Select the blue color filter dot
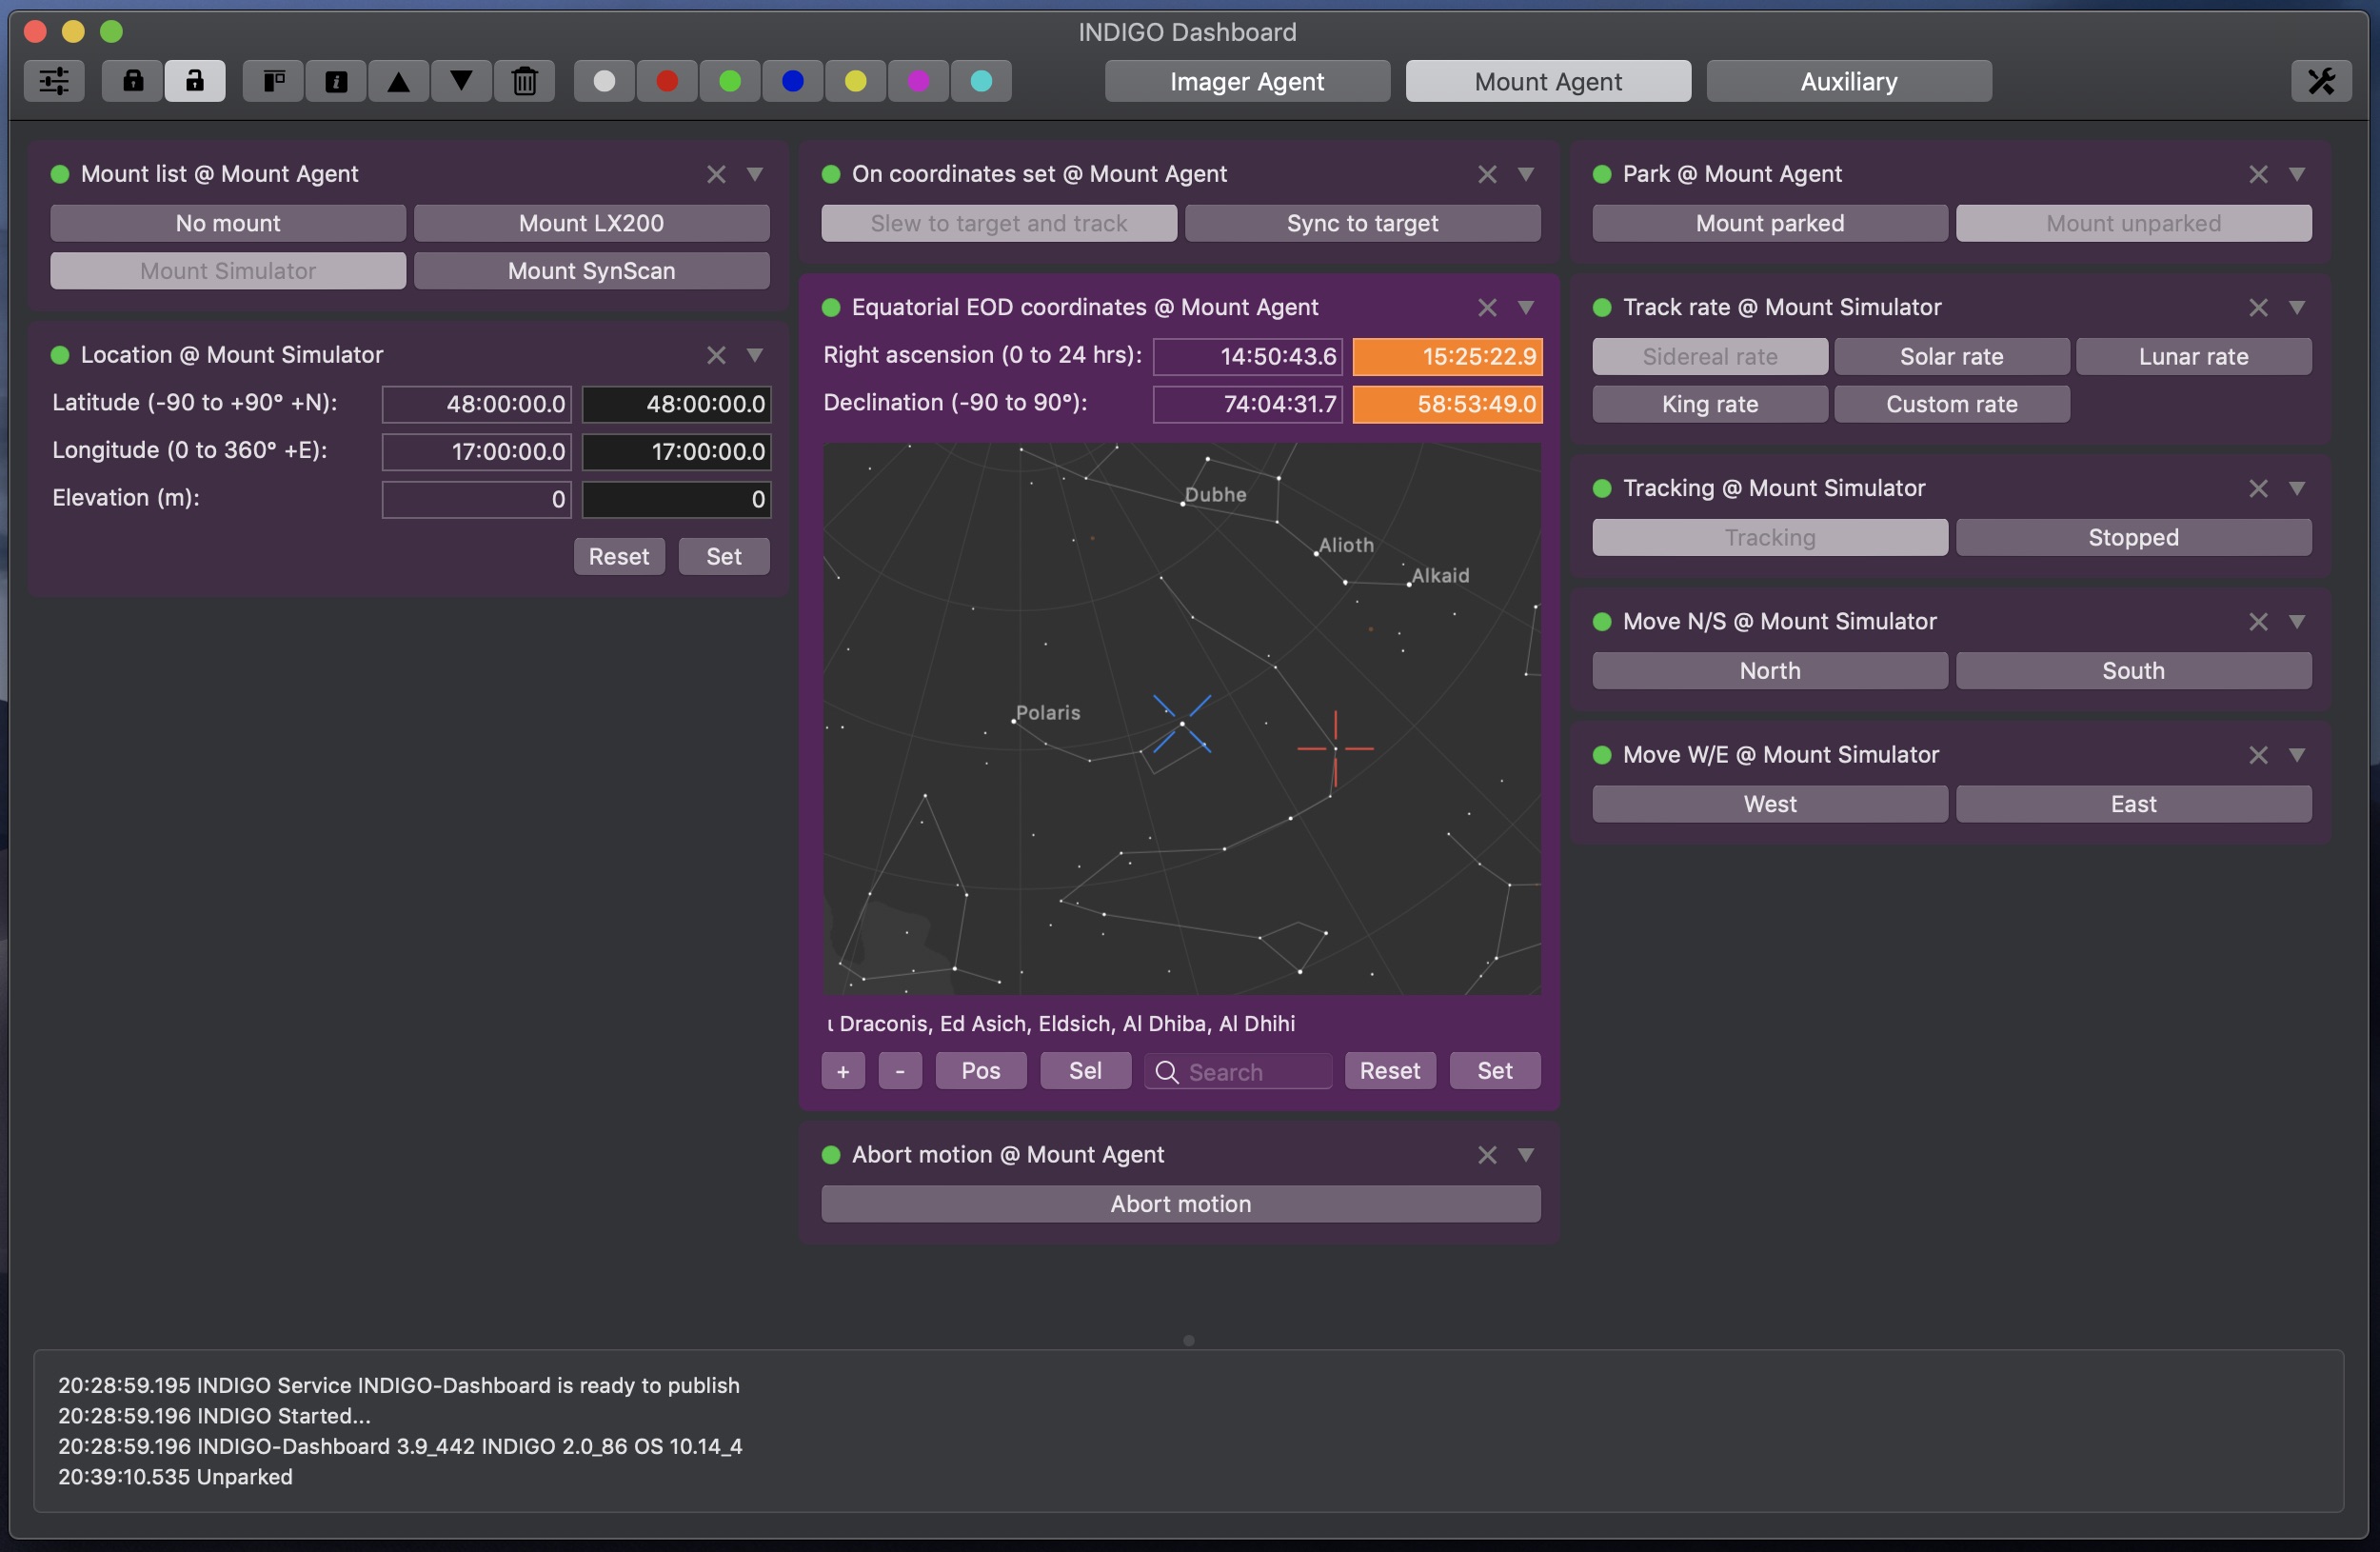Screen dimensions: 2380x1552 click(x=793, y=81)
